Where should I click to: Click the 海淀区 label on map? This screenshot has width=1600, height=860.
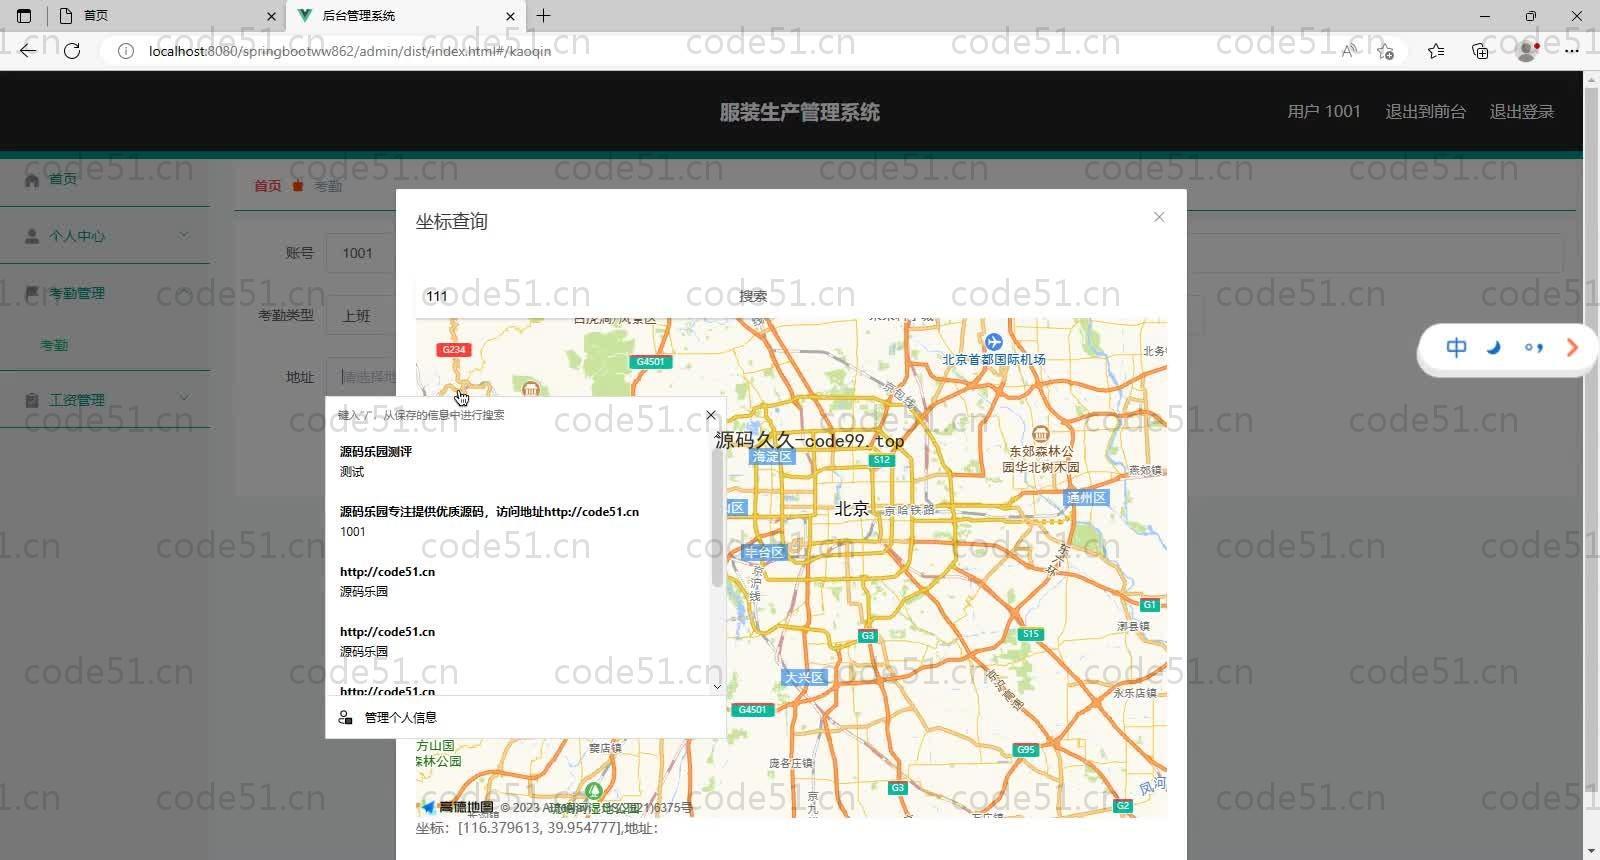pyautogui.click(x=772, y=457)
